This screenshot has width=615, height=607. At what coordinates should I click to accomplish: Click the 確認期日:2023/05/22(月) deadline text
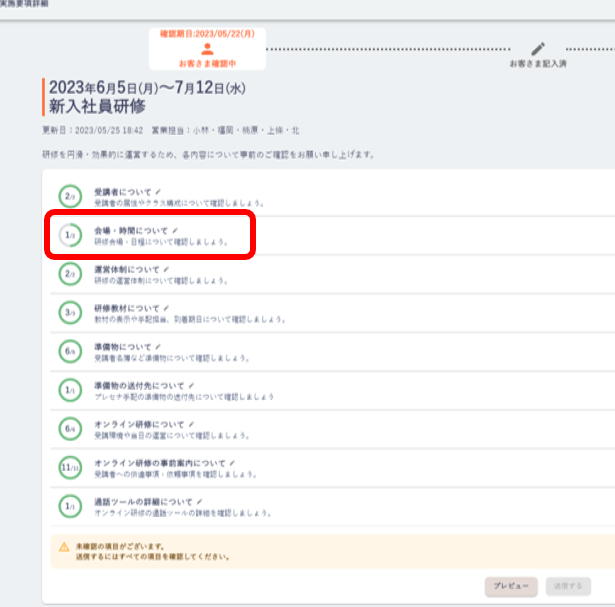click(x=207, y=34)
